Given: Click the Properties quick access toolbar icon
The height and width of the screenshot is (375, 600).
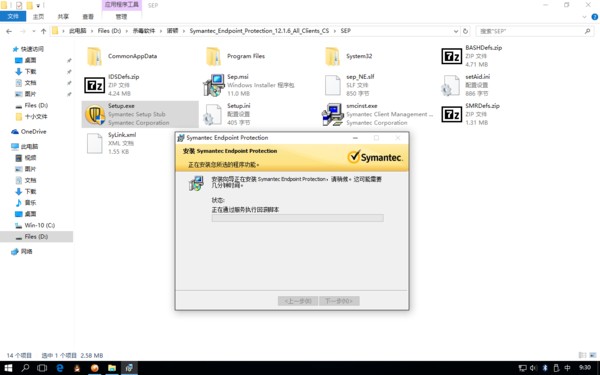Looking at the screenshot, I should pyautogui.click(x=19, y=5).
